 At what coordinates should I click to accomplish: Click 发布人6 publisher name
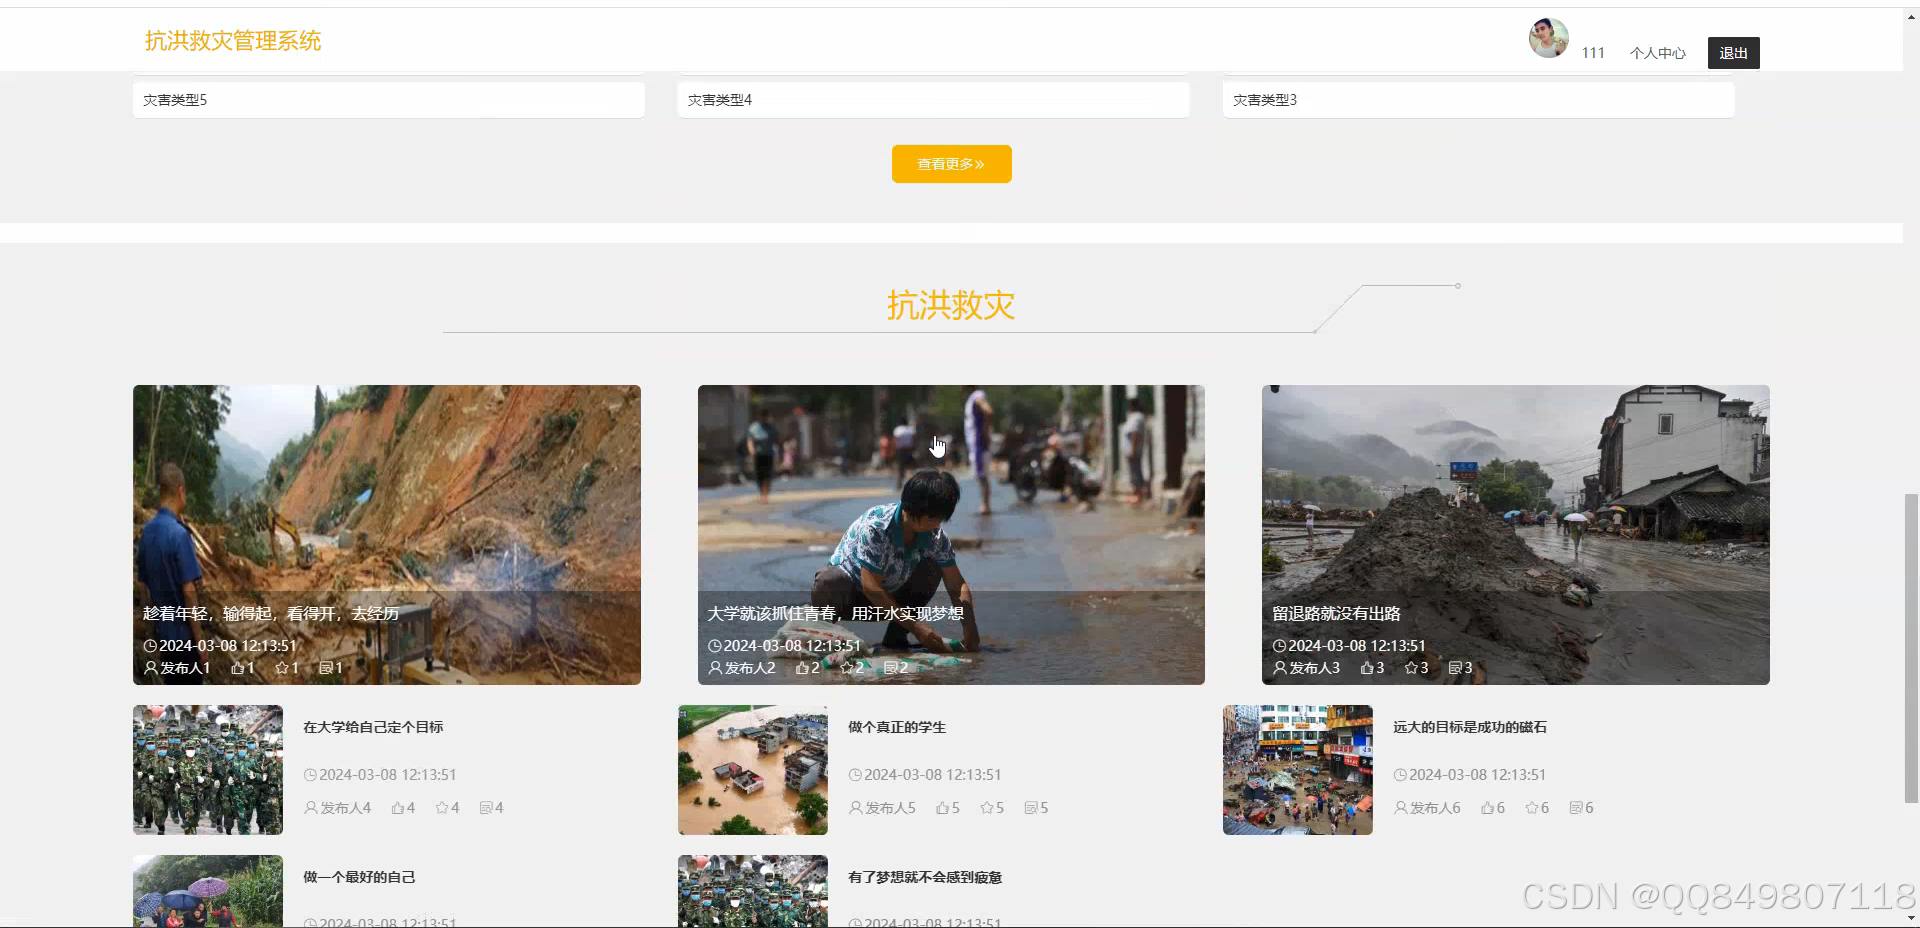pos(1436,808)
